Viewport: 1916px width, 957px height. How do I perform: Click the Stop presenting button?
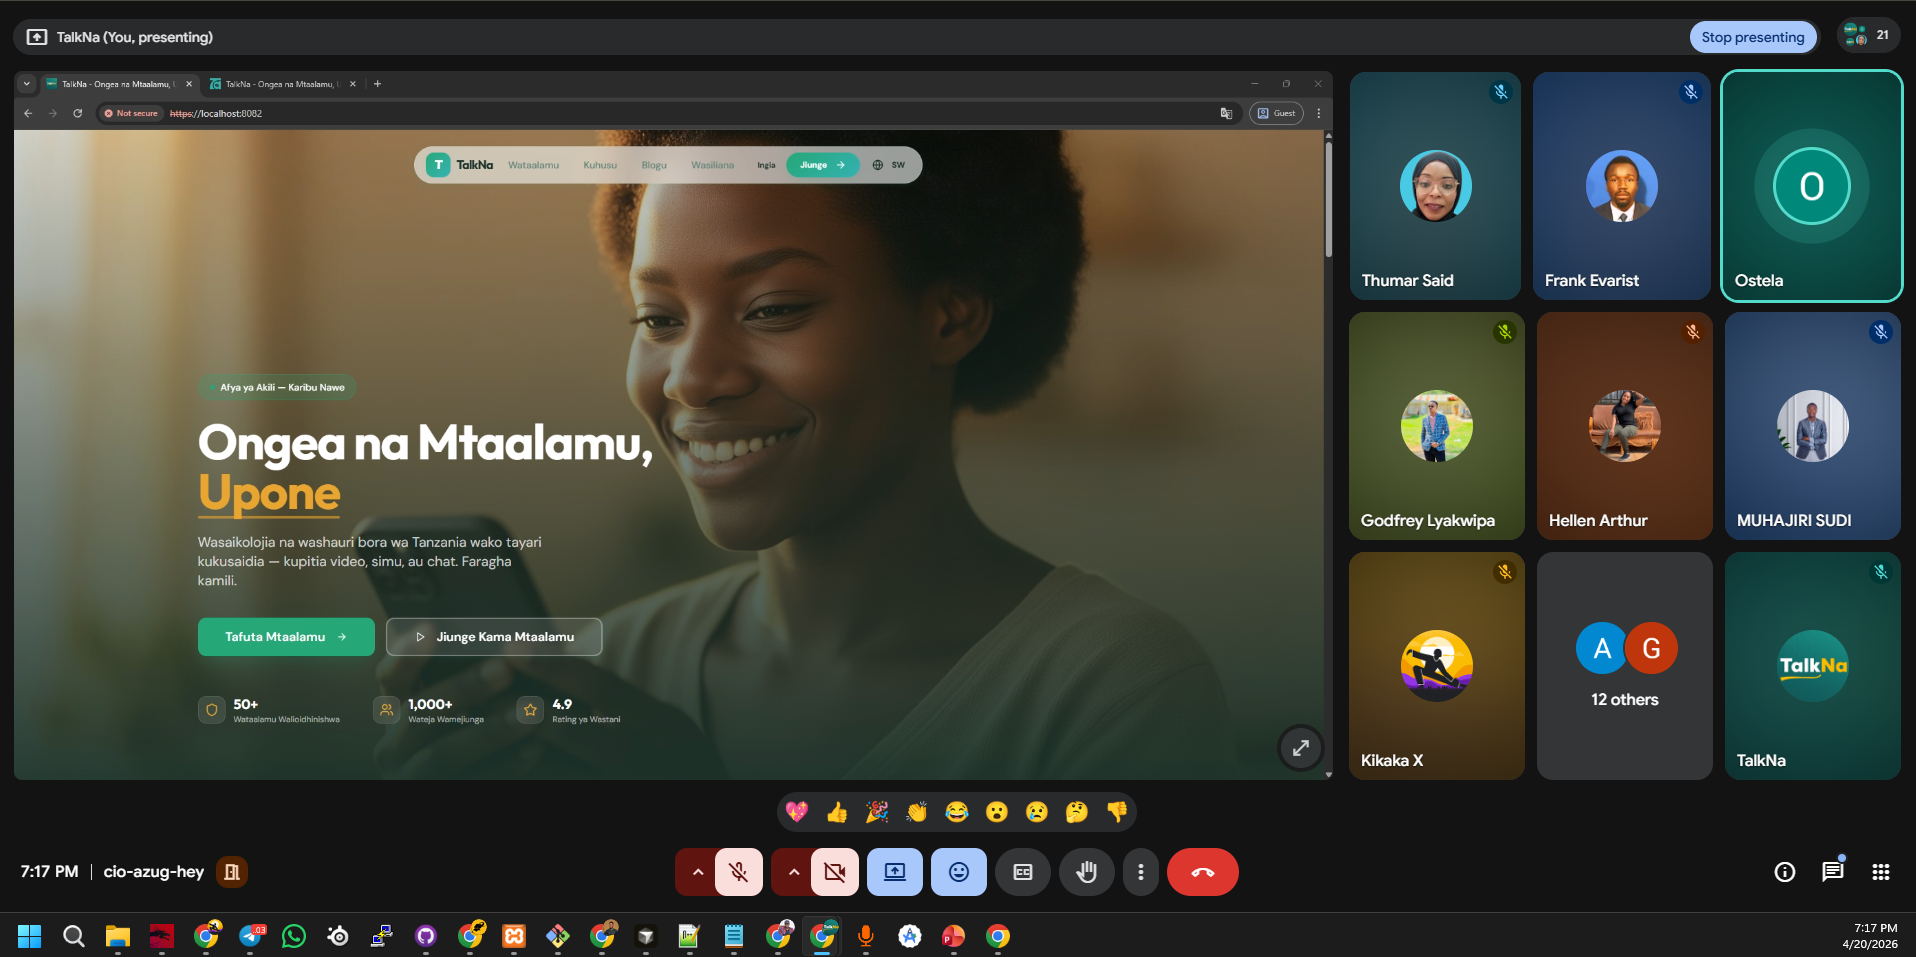1752,37
